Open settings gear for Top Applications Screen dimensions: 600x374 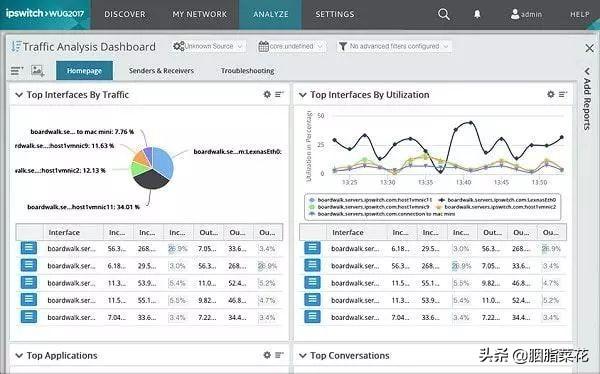pyautogui.click(x=267, y=355)
